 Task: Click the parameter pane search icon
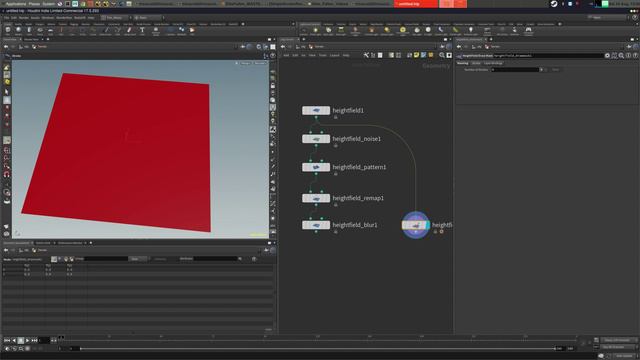(621, 56)
